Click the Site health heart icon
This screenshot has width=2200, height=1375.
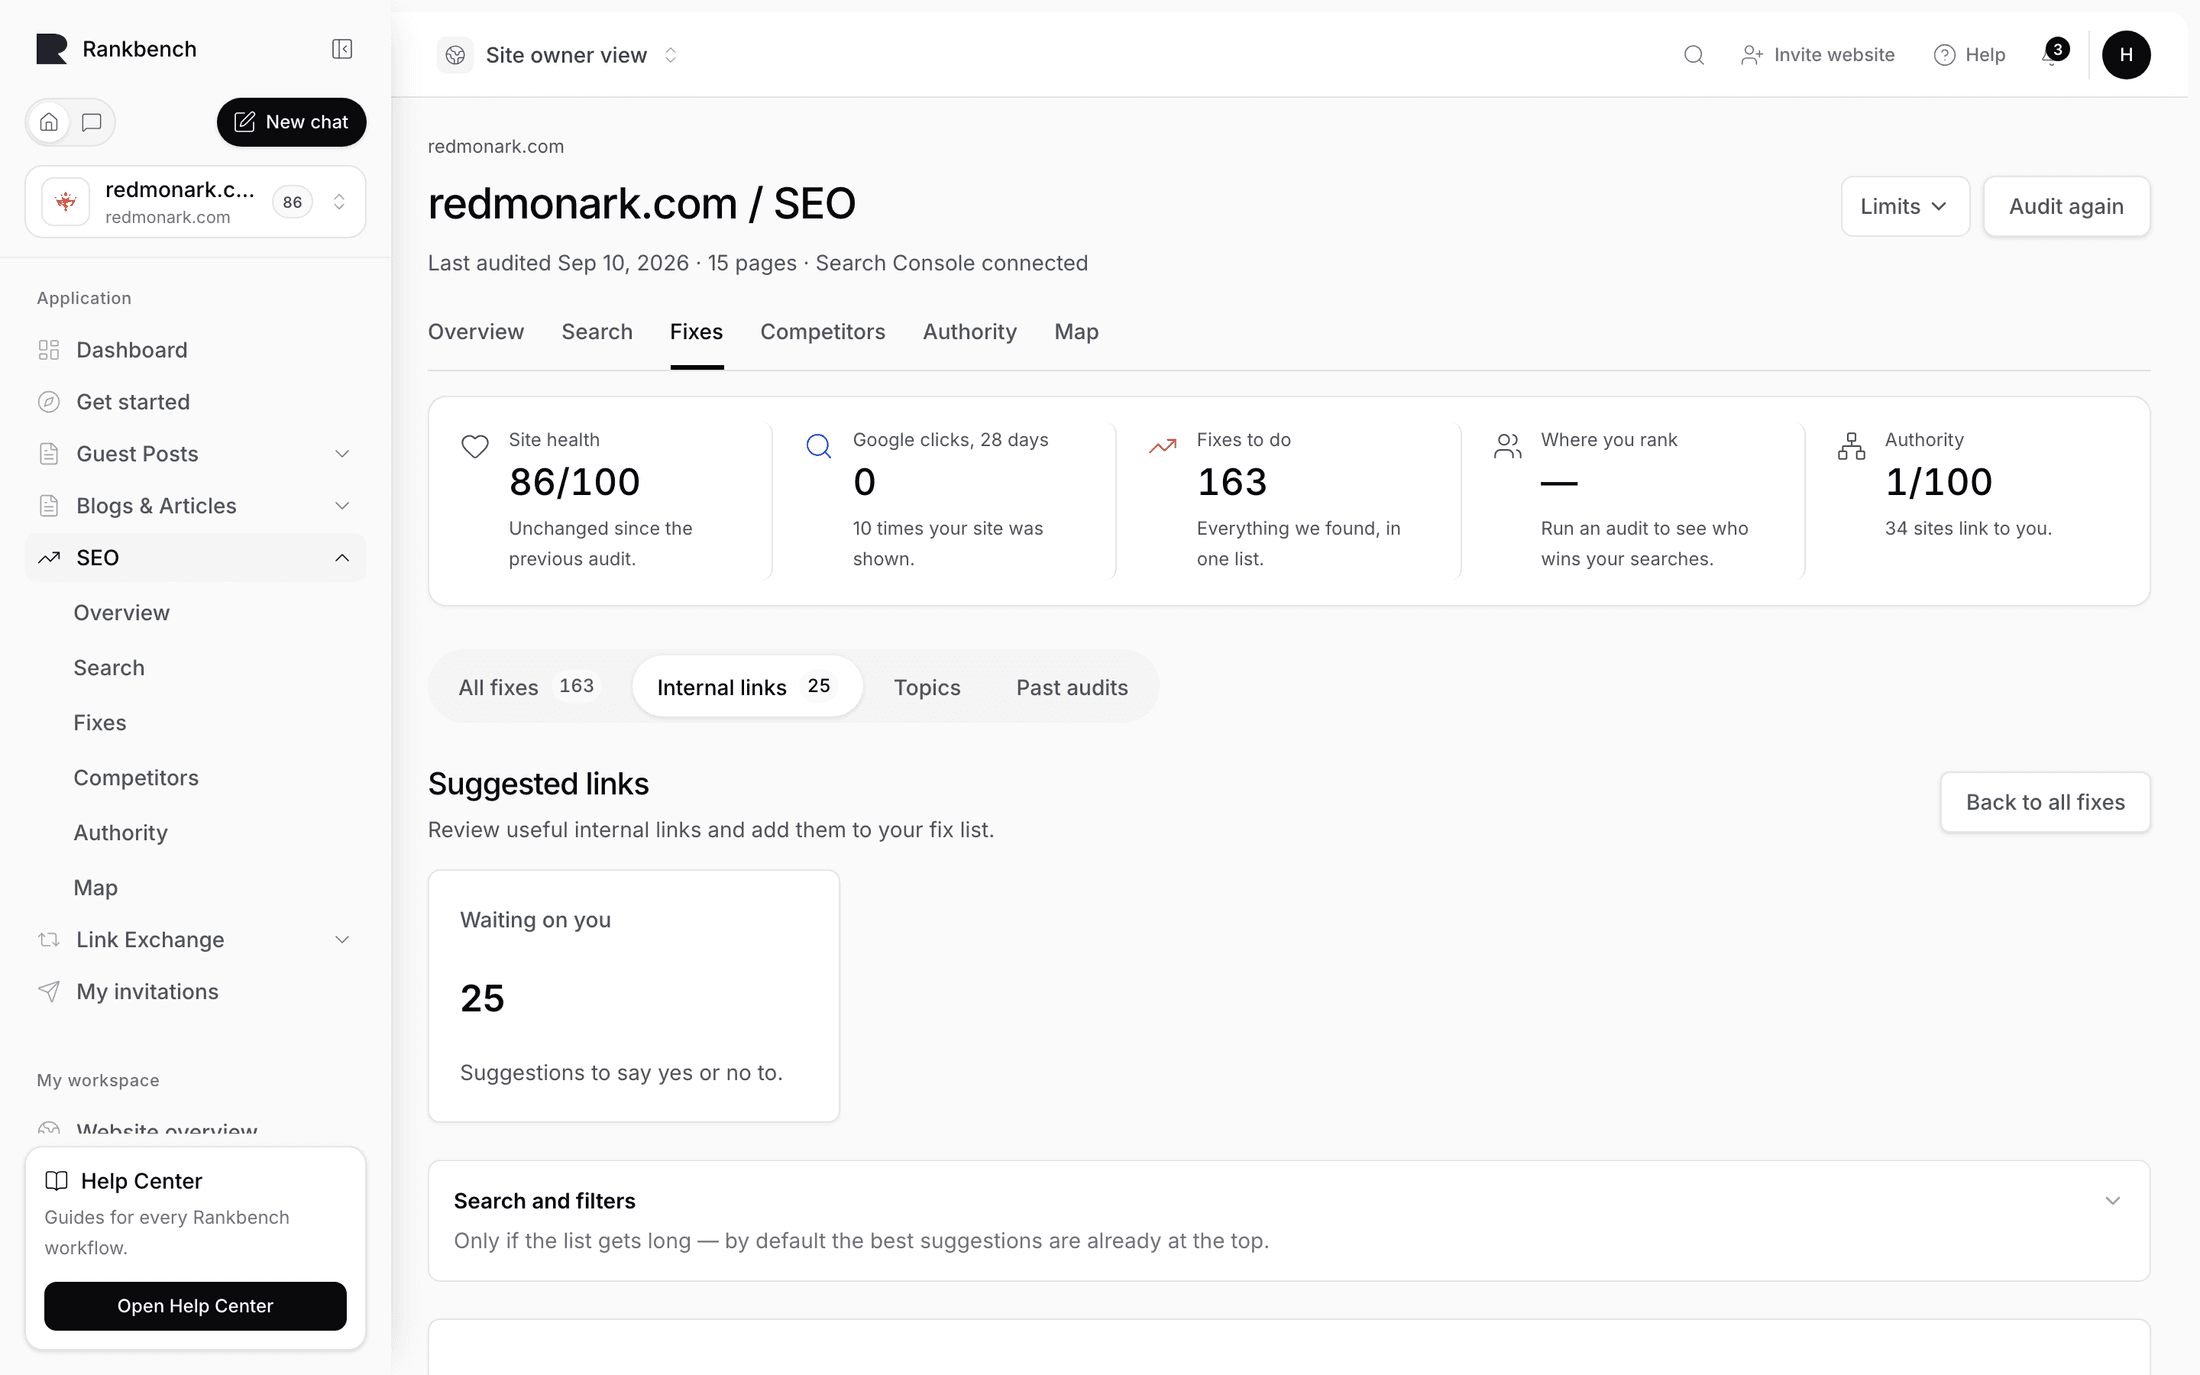coord(475,446)
